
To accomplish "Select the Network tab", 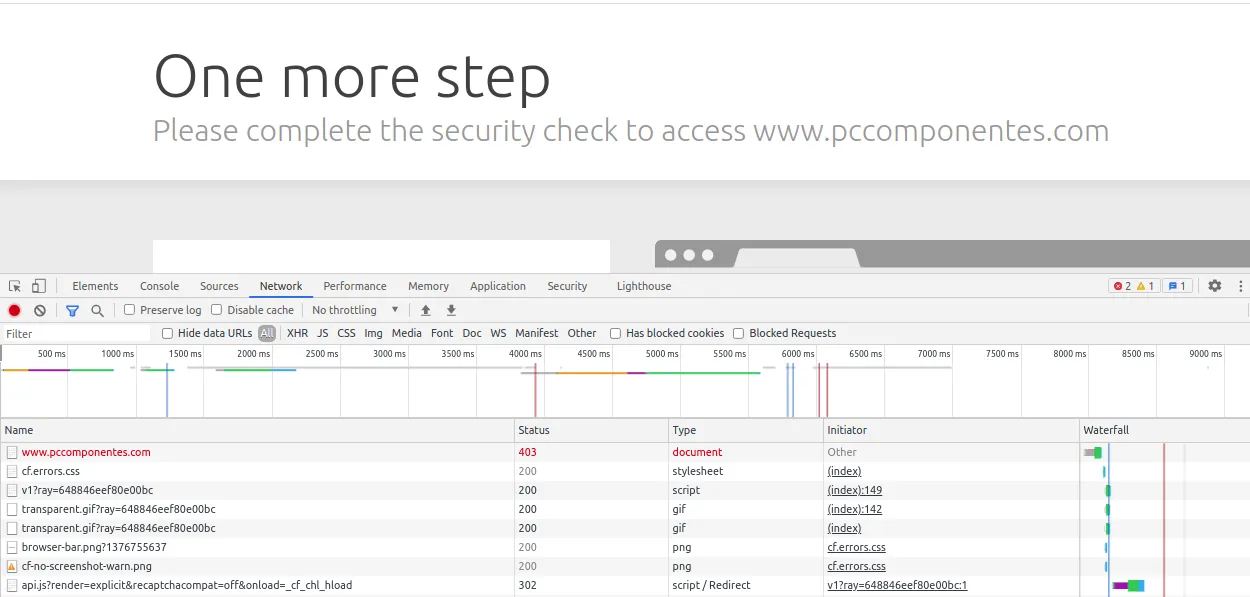I will pos(281,286).
